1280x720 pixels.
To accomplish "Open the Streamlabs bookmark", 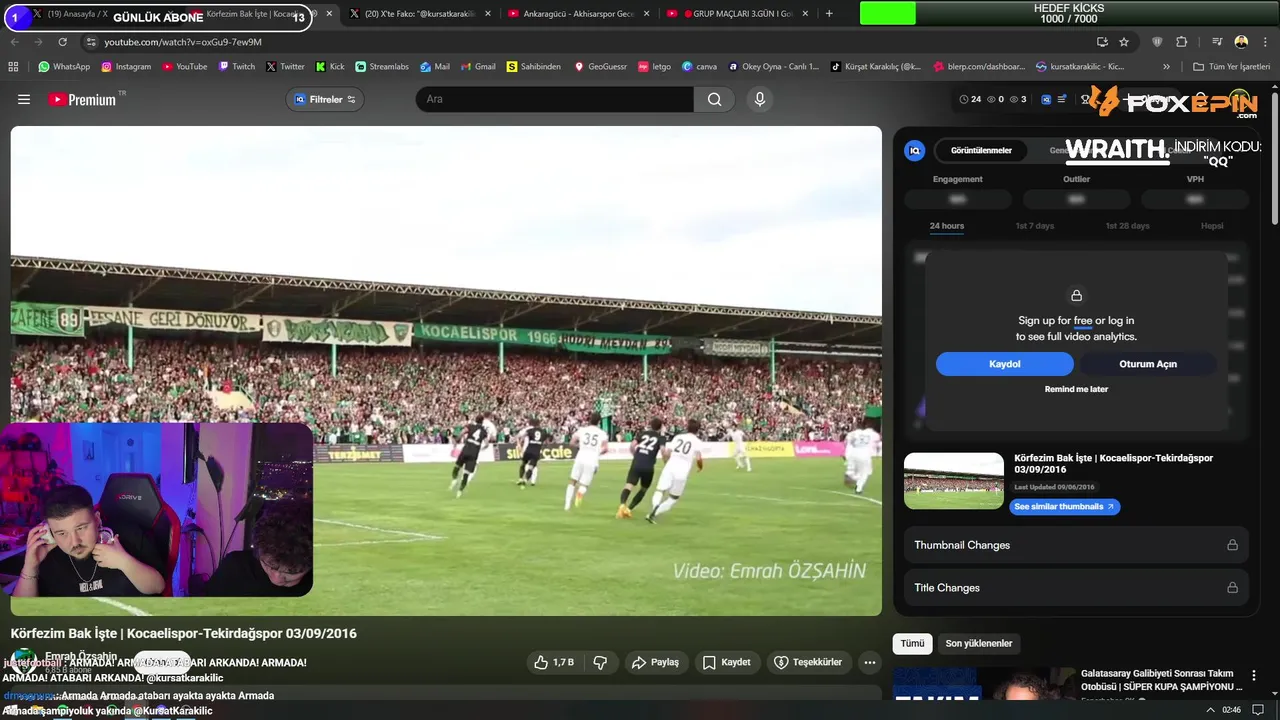I will [x=382, y=66].
